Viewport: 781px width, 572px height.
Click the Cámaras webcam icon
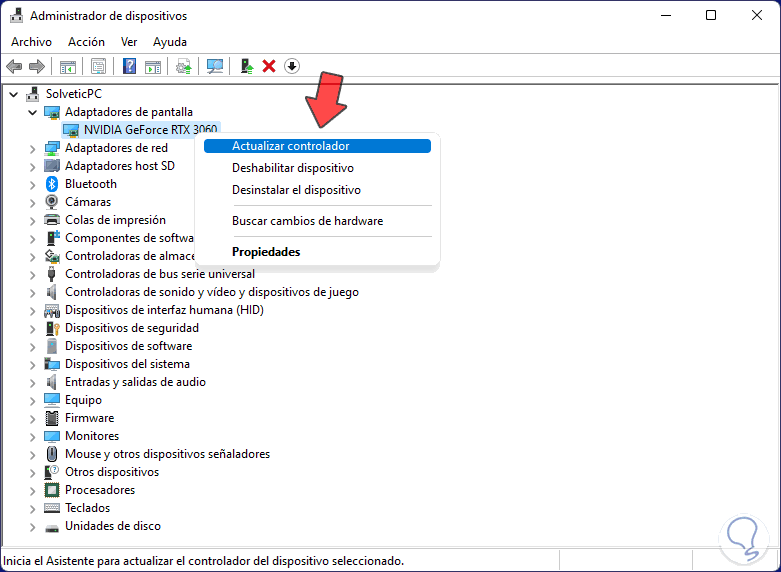[x=52, y=202]
